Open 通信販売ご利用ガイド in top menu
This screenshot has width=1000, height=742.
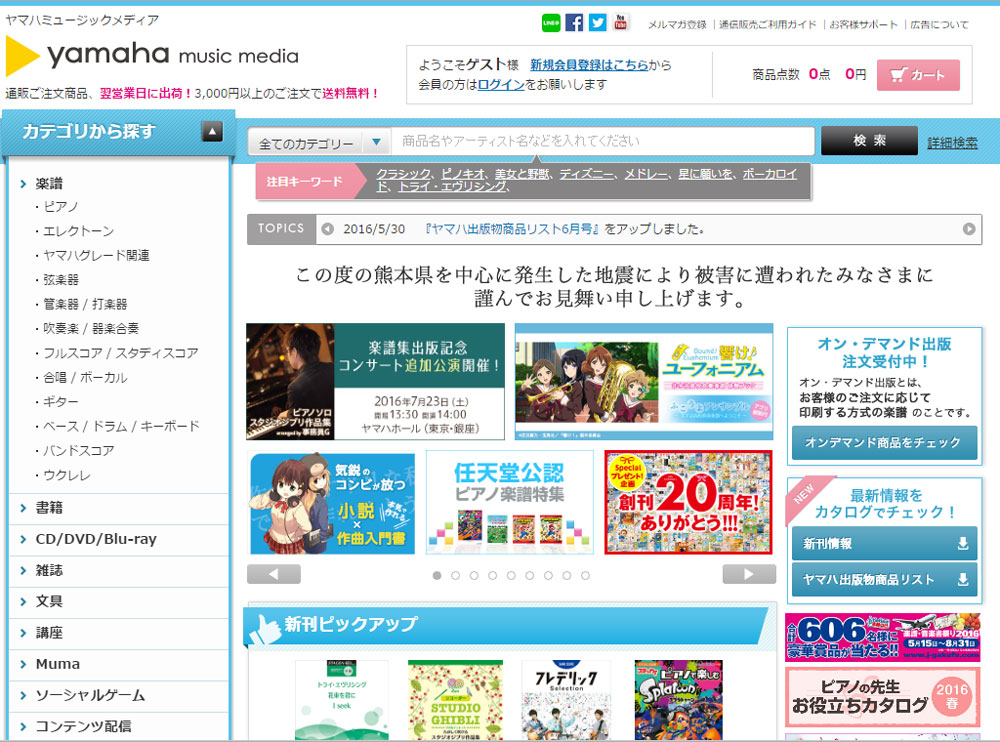pos(767,25)
